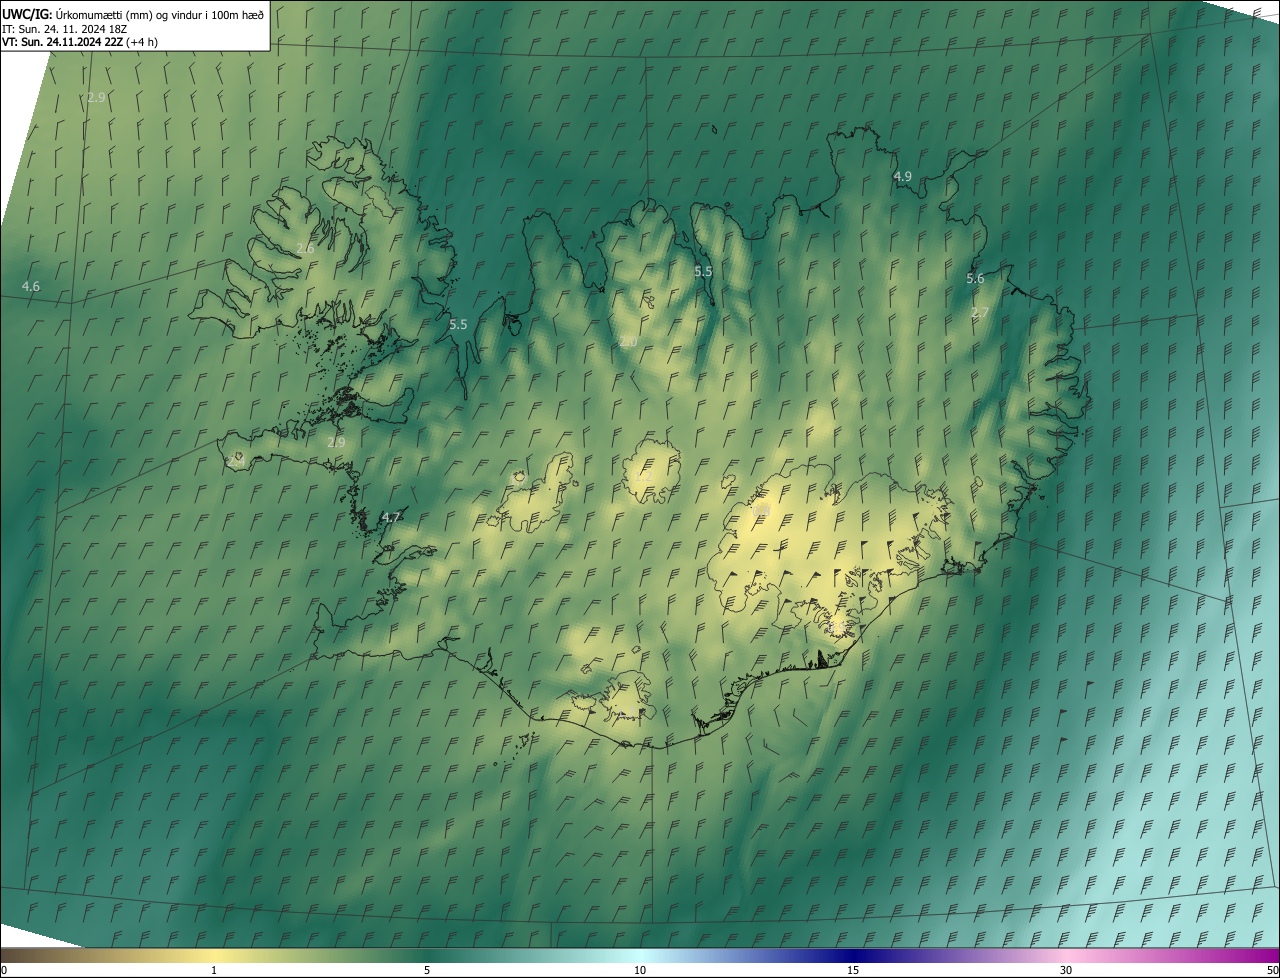
Task: Click the 4.6 value over the western sea
Action: point(31,287)
